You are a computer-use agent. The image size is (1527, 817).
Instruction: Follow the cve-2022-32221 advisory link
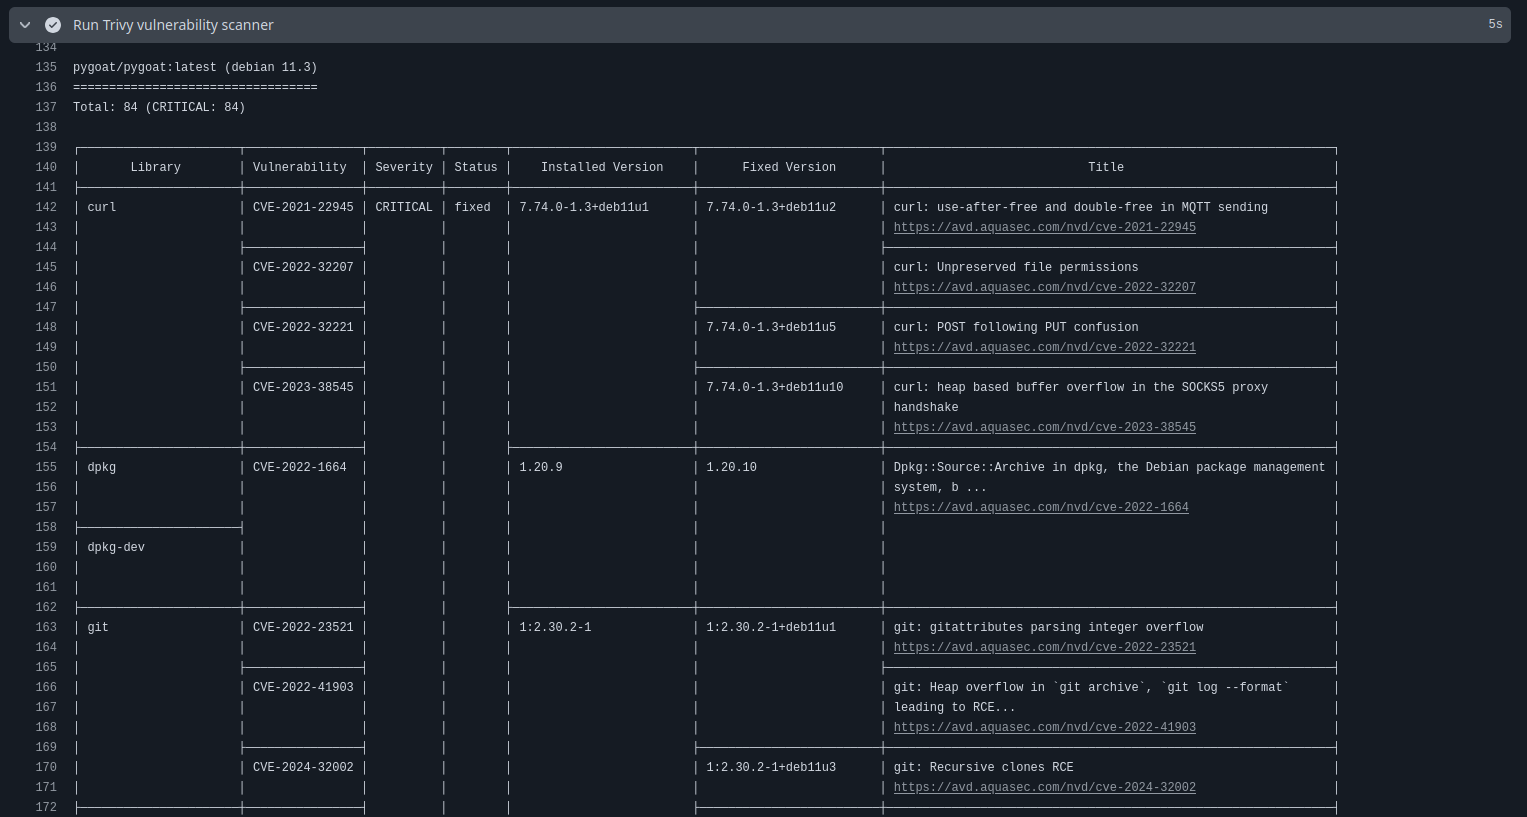coord(1044,347)
